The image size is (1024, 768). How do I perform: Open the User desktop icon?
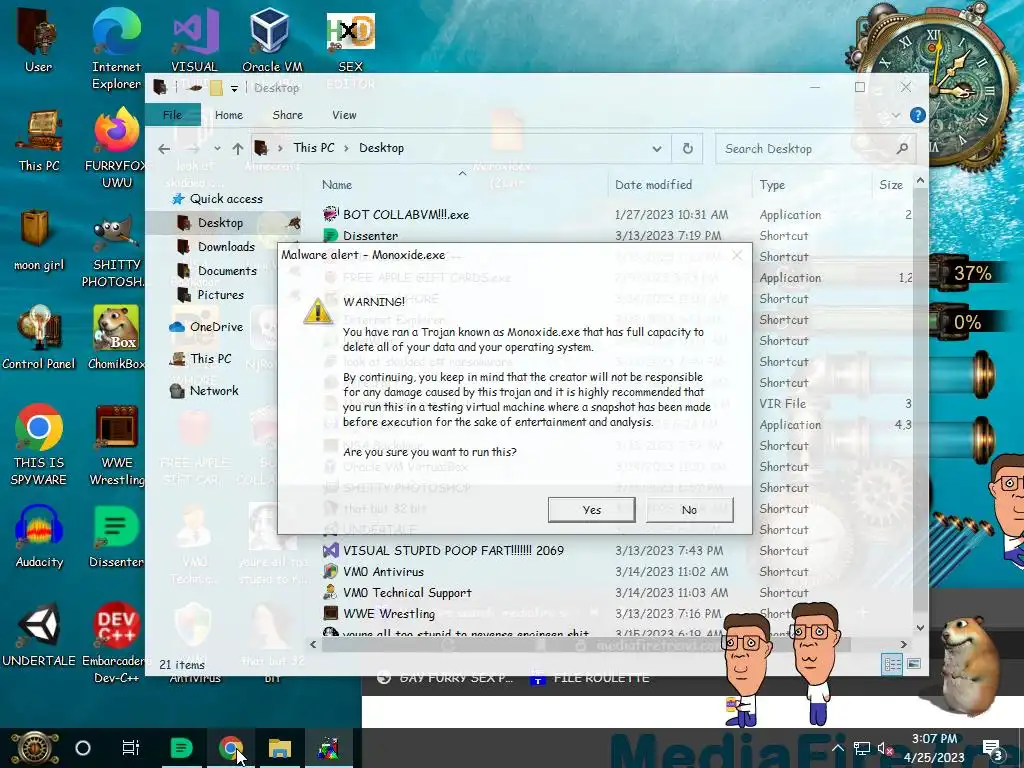39,39
